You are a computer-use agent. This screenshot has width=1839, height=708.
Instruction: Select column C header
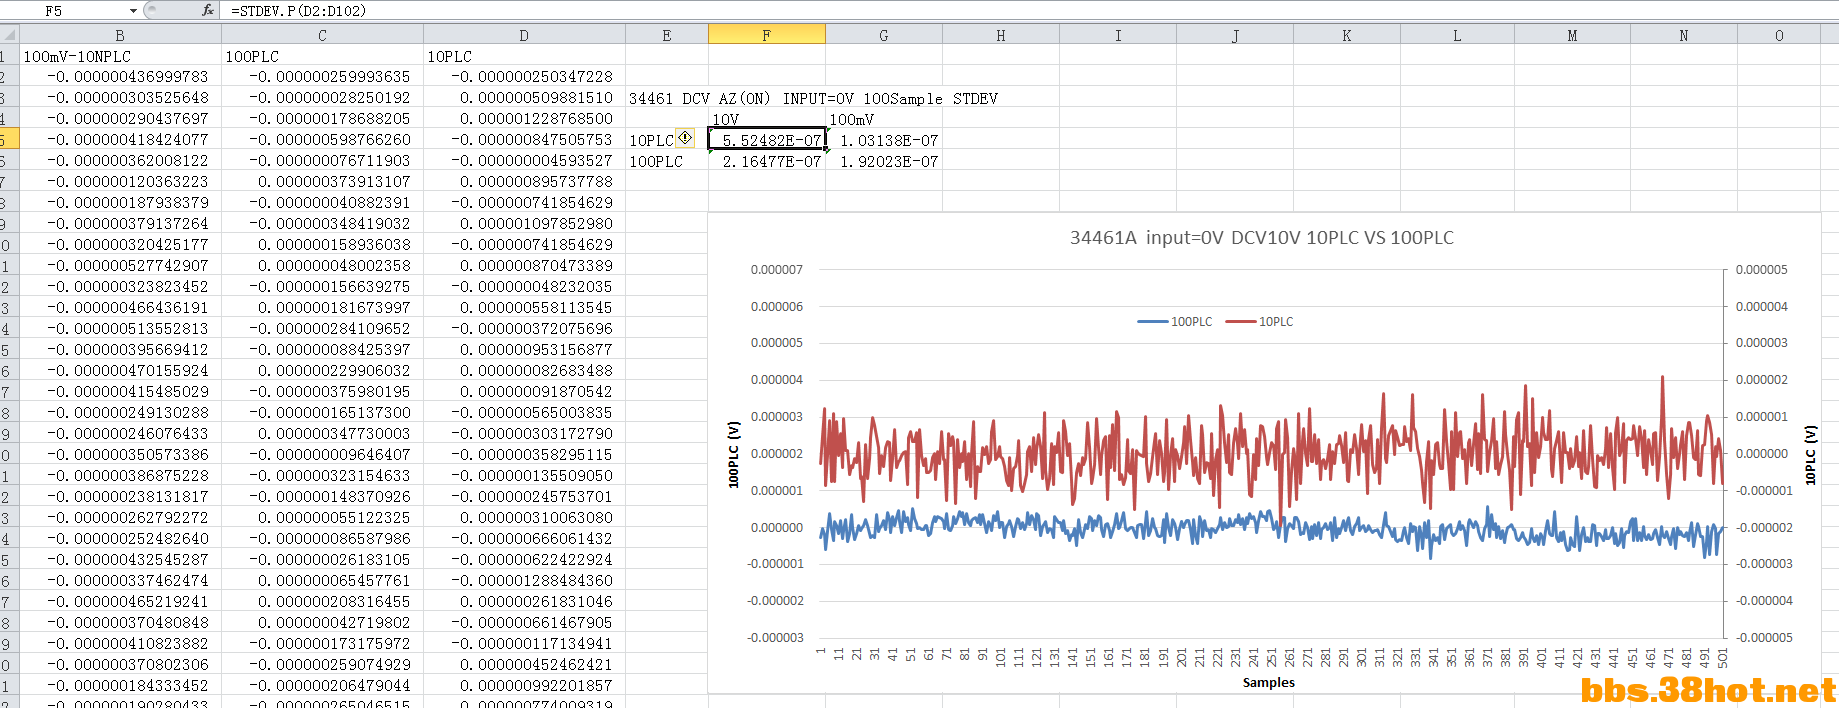click(322, 35)
